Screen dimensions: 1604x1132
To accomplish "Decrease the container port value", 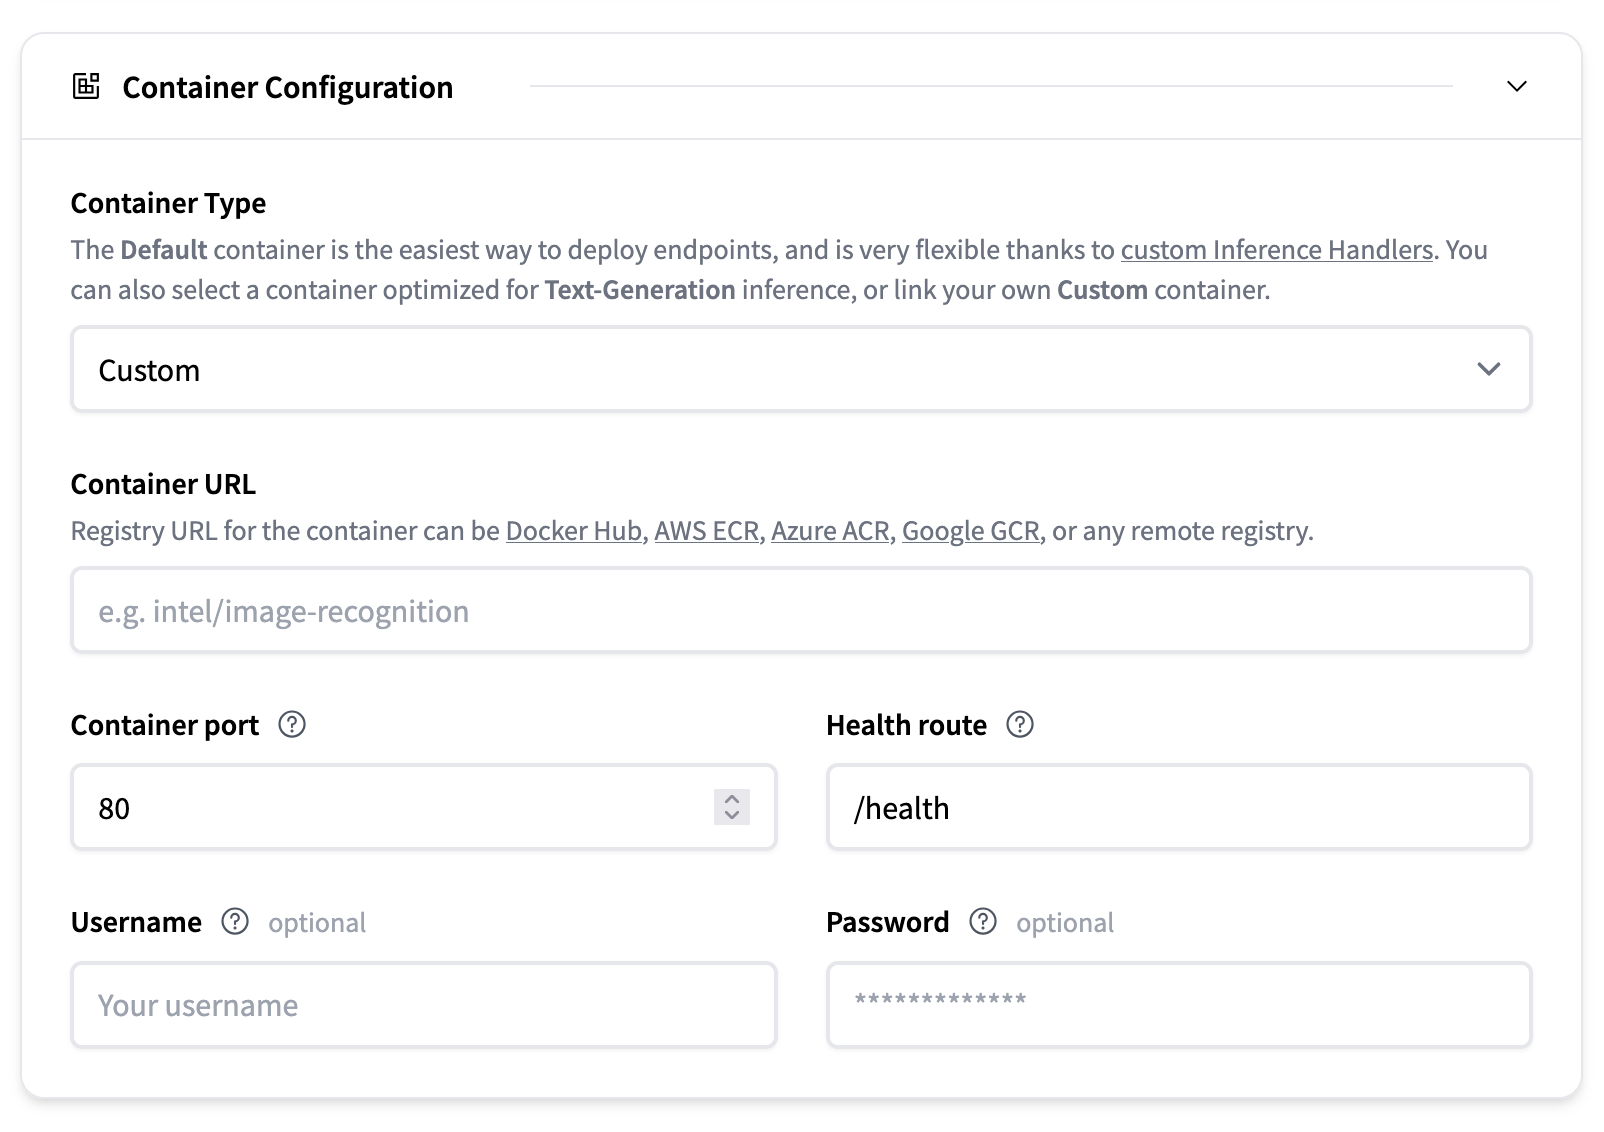I will 732,816.
